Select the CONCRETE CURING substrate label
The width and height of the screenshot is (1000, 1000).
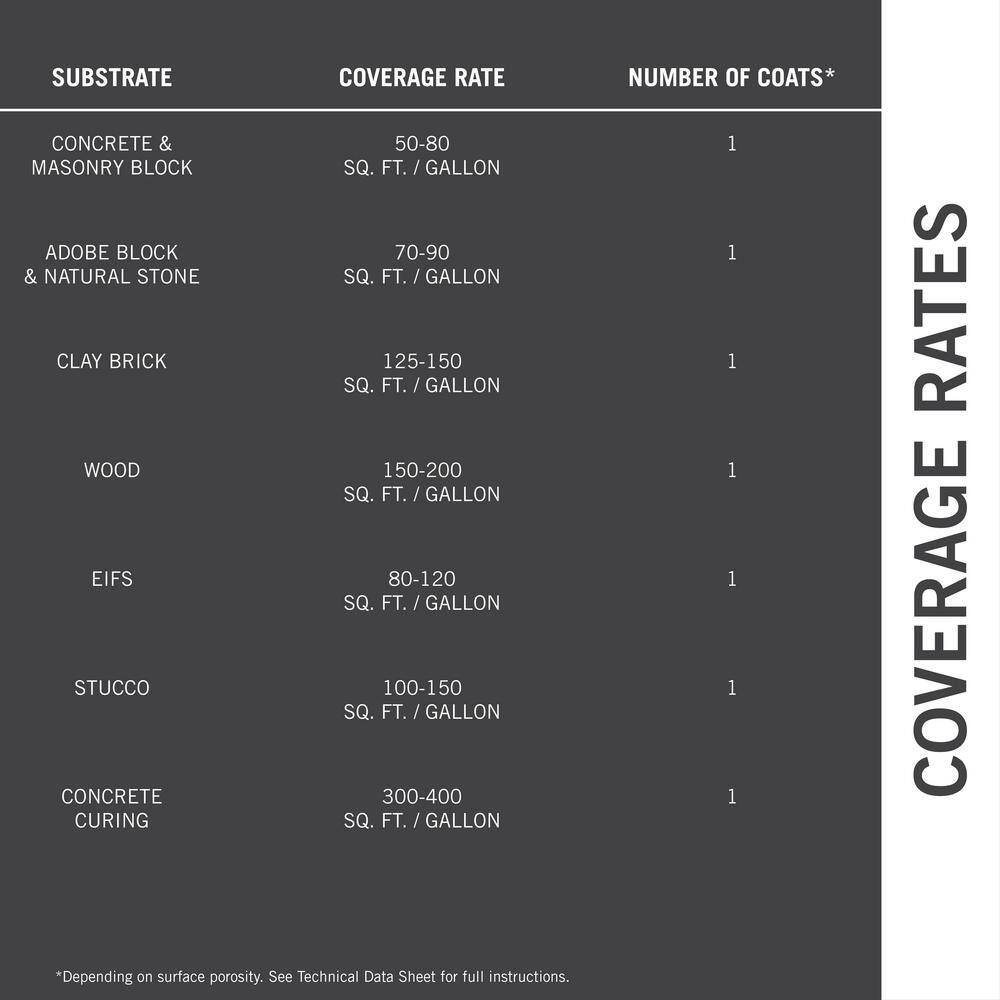click(x=112, y=809)
